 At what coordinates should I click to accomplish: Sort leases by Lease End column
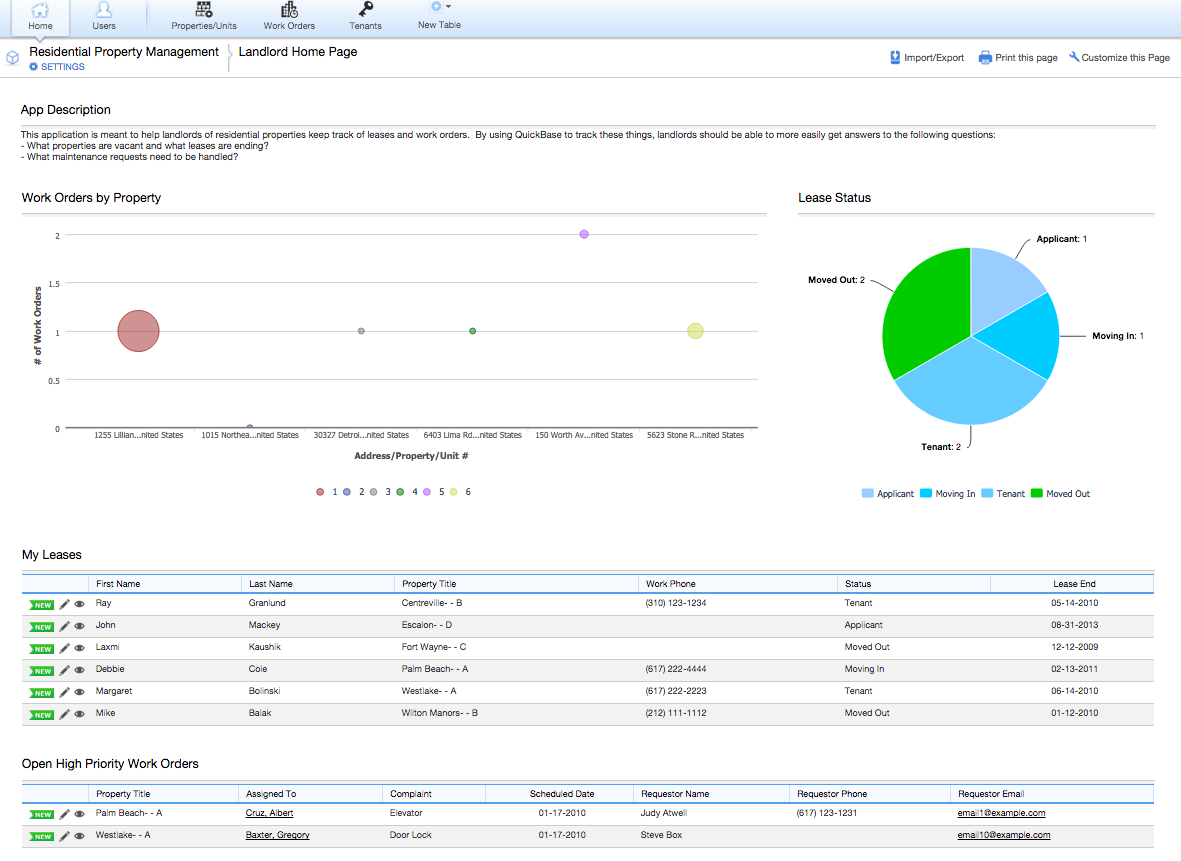coord(1074,584)
